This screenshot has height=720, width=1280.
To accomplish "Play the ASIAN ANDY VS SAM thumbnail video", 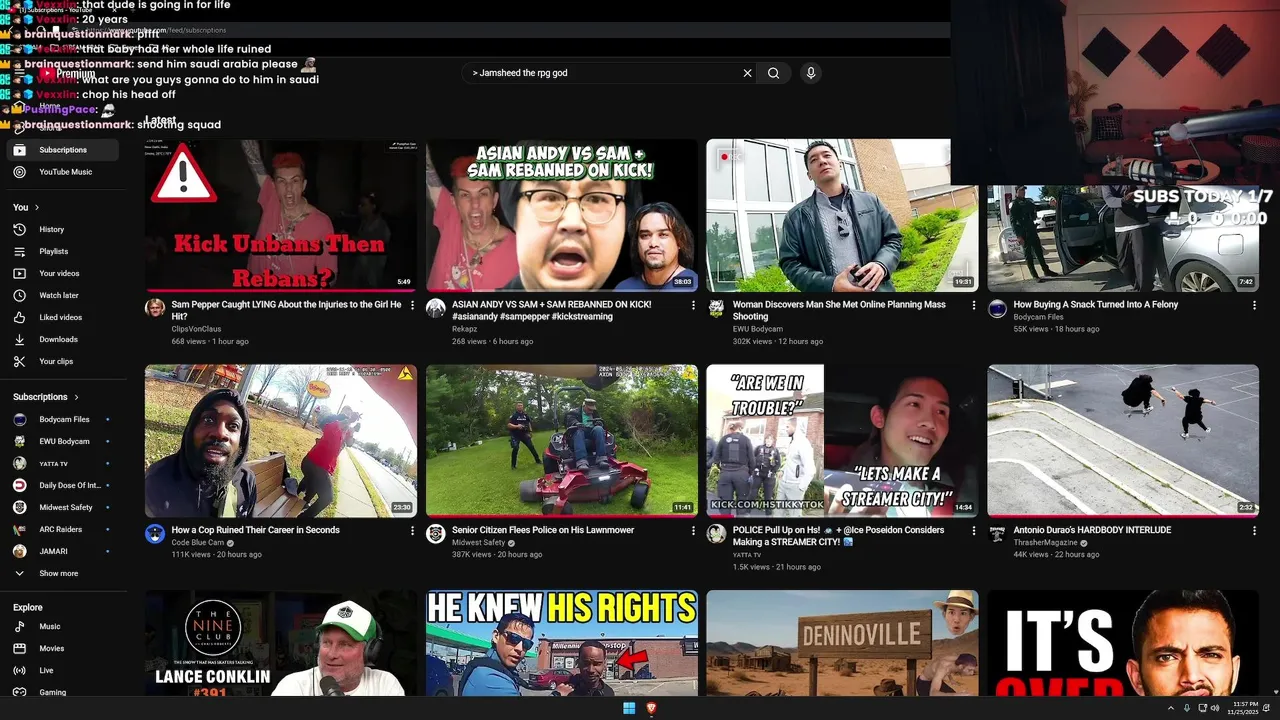I will point(562,215).
